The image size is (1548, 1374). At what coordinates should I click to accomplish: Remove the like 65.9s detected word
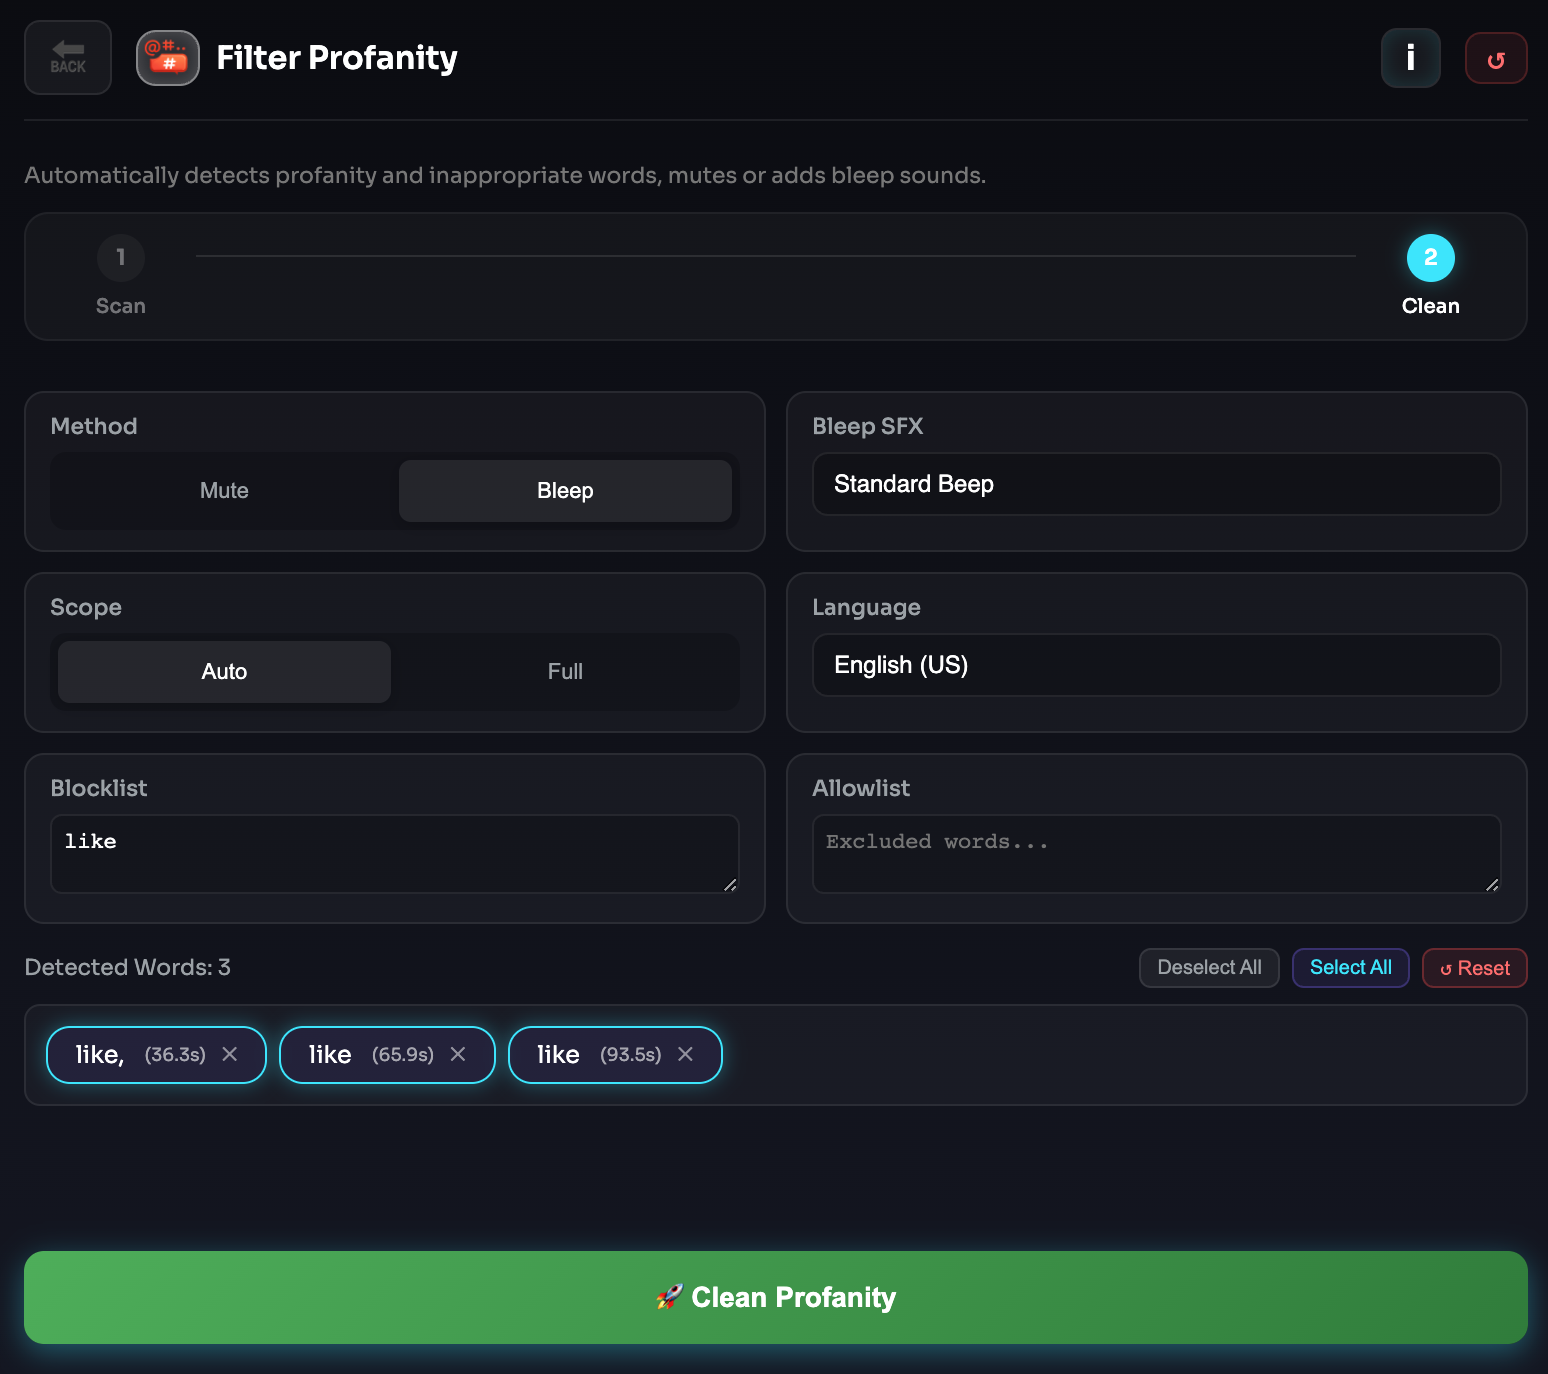[x=458, y=1054]
